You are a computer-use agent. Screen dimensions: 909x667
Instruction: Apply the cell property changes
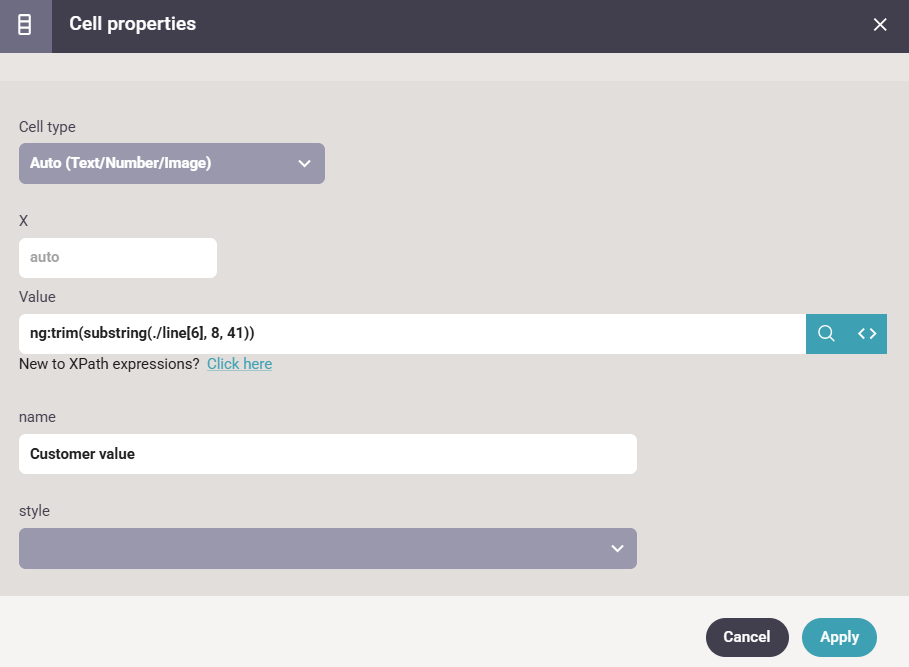point(839,637)
